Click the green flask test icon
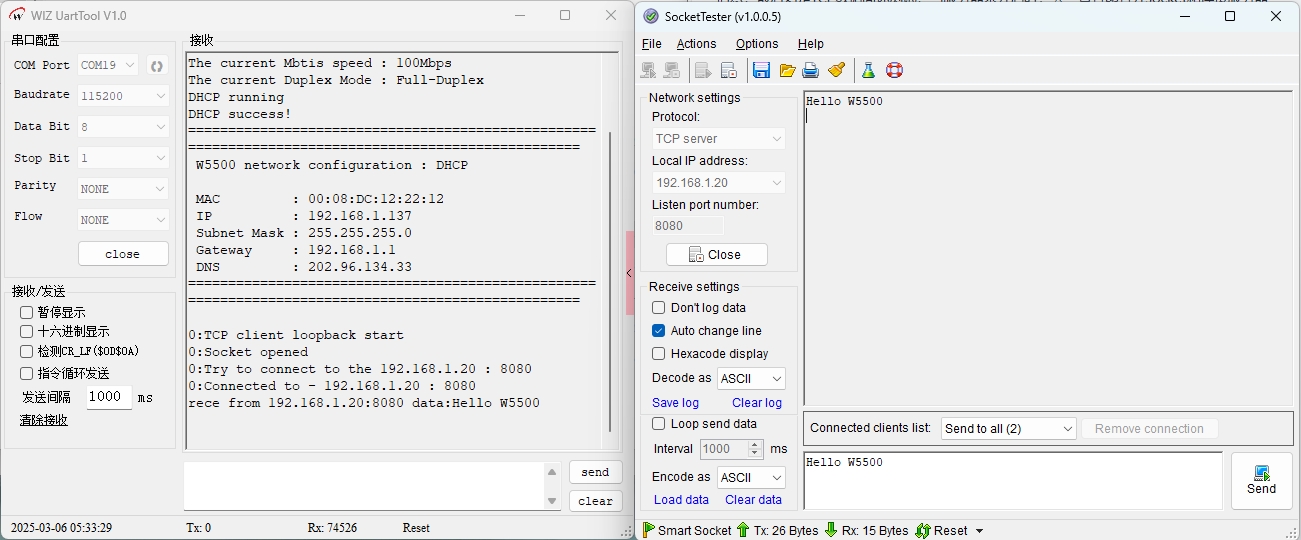The height and width of the screenshot is (540, 1301). [x=868, y=70]
